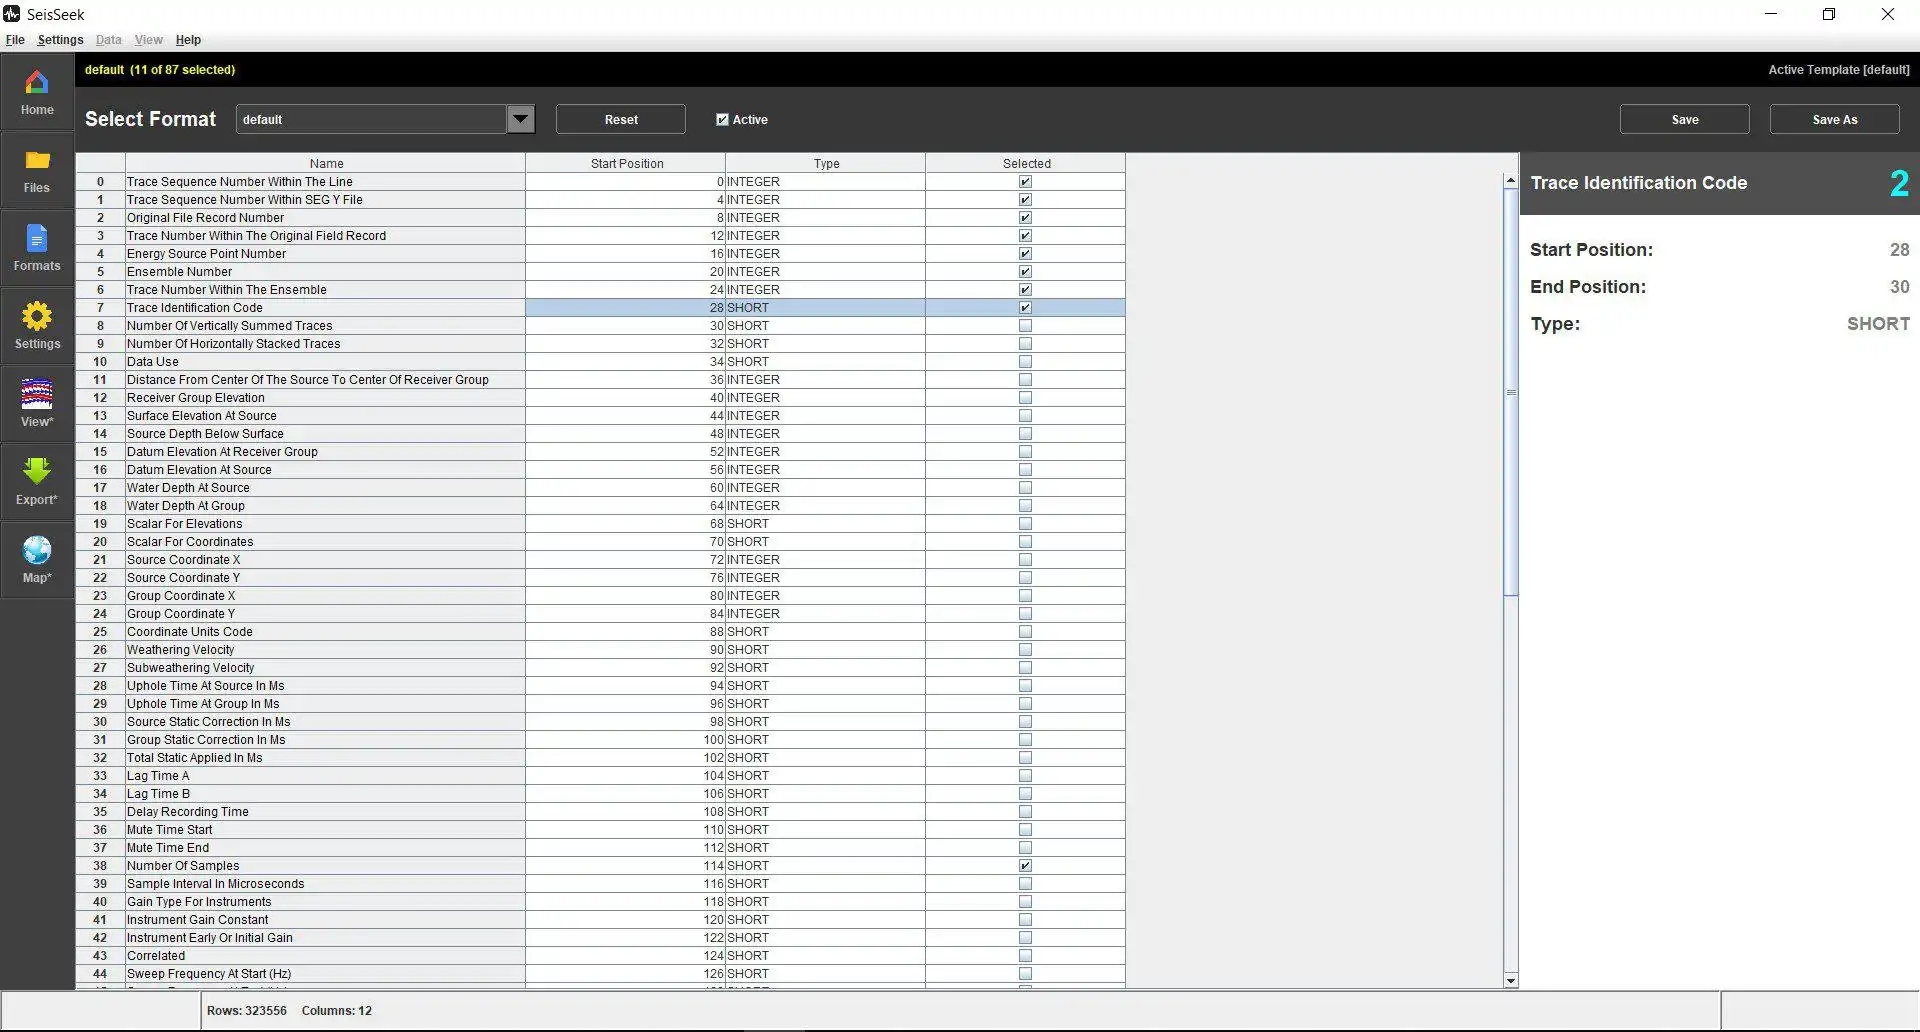Open the Select Format dropdown arrow
Screen dimensions: 1920x1032
520,119
